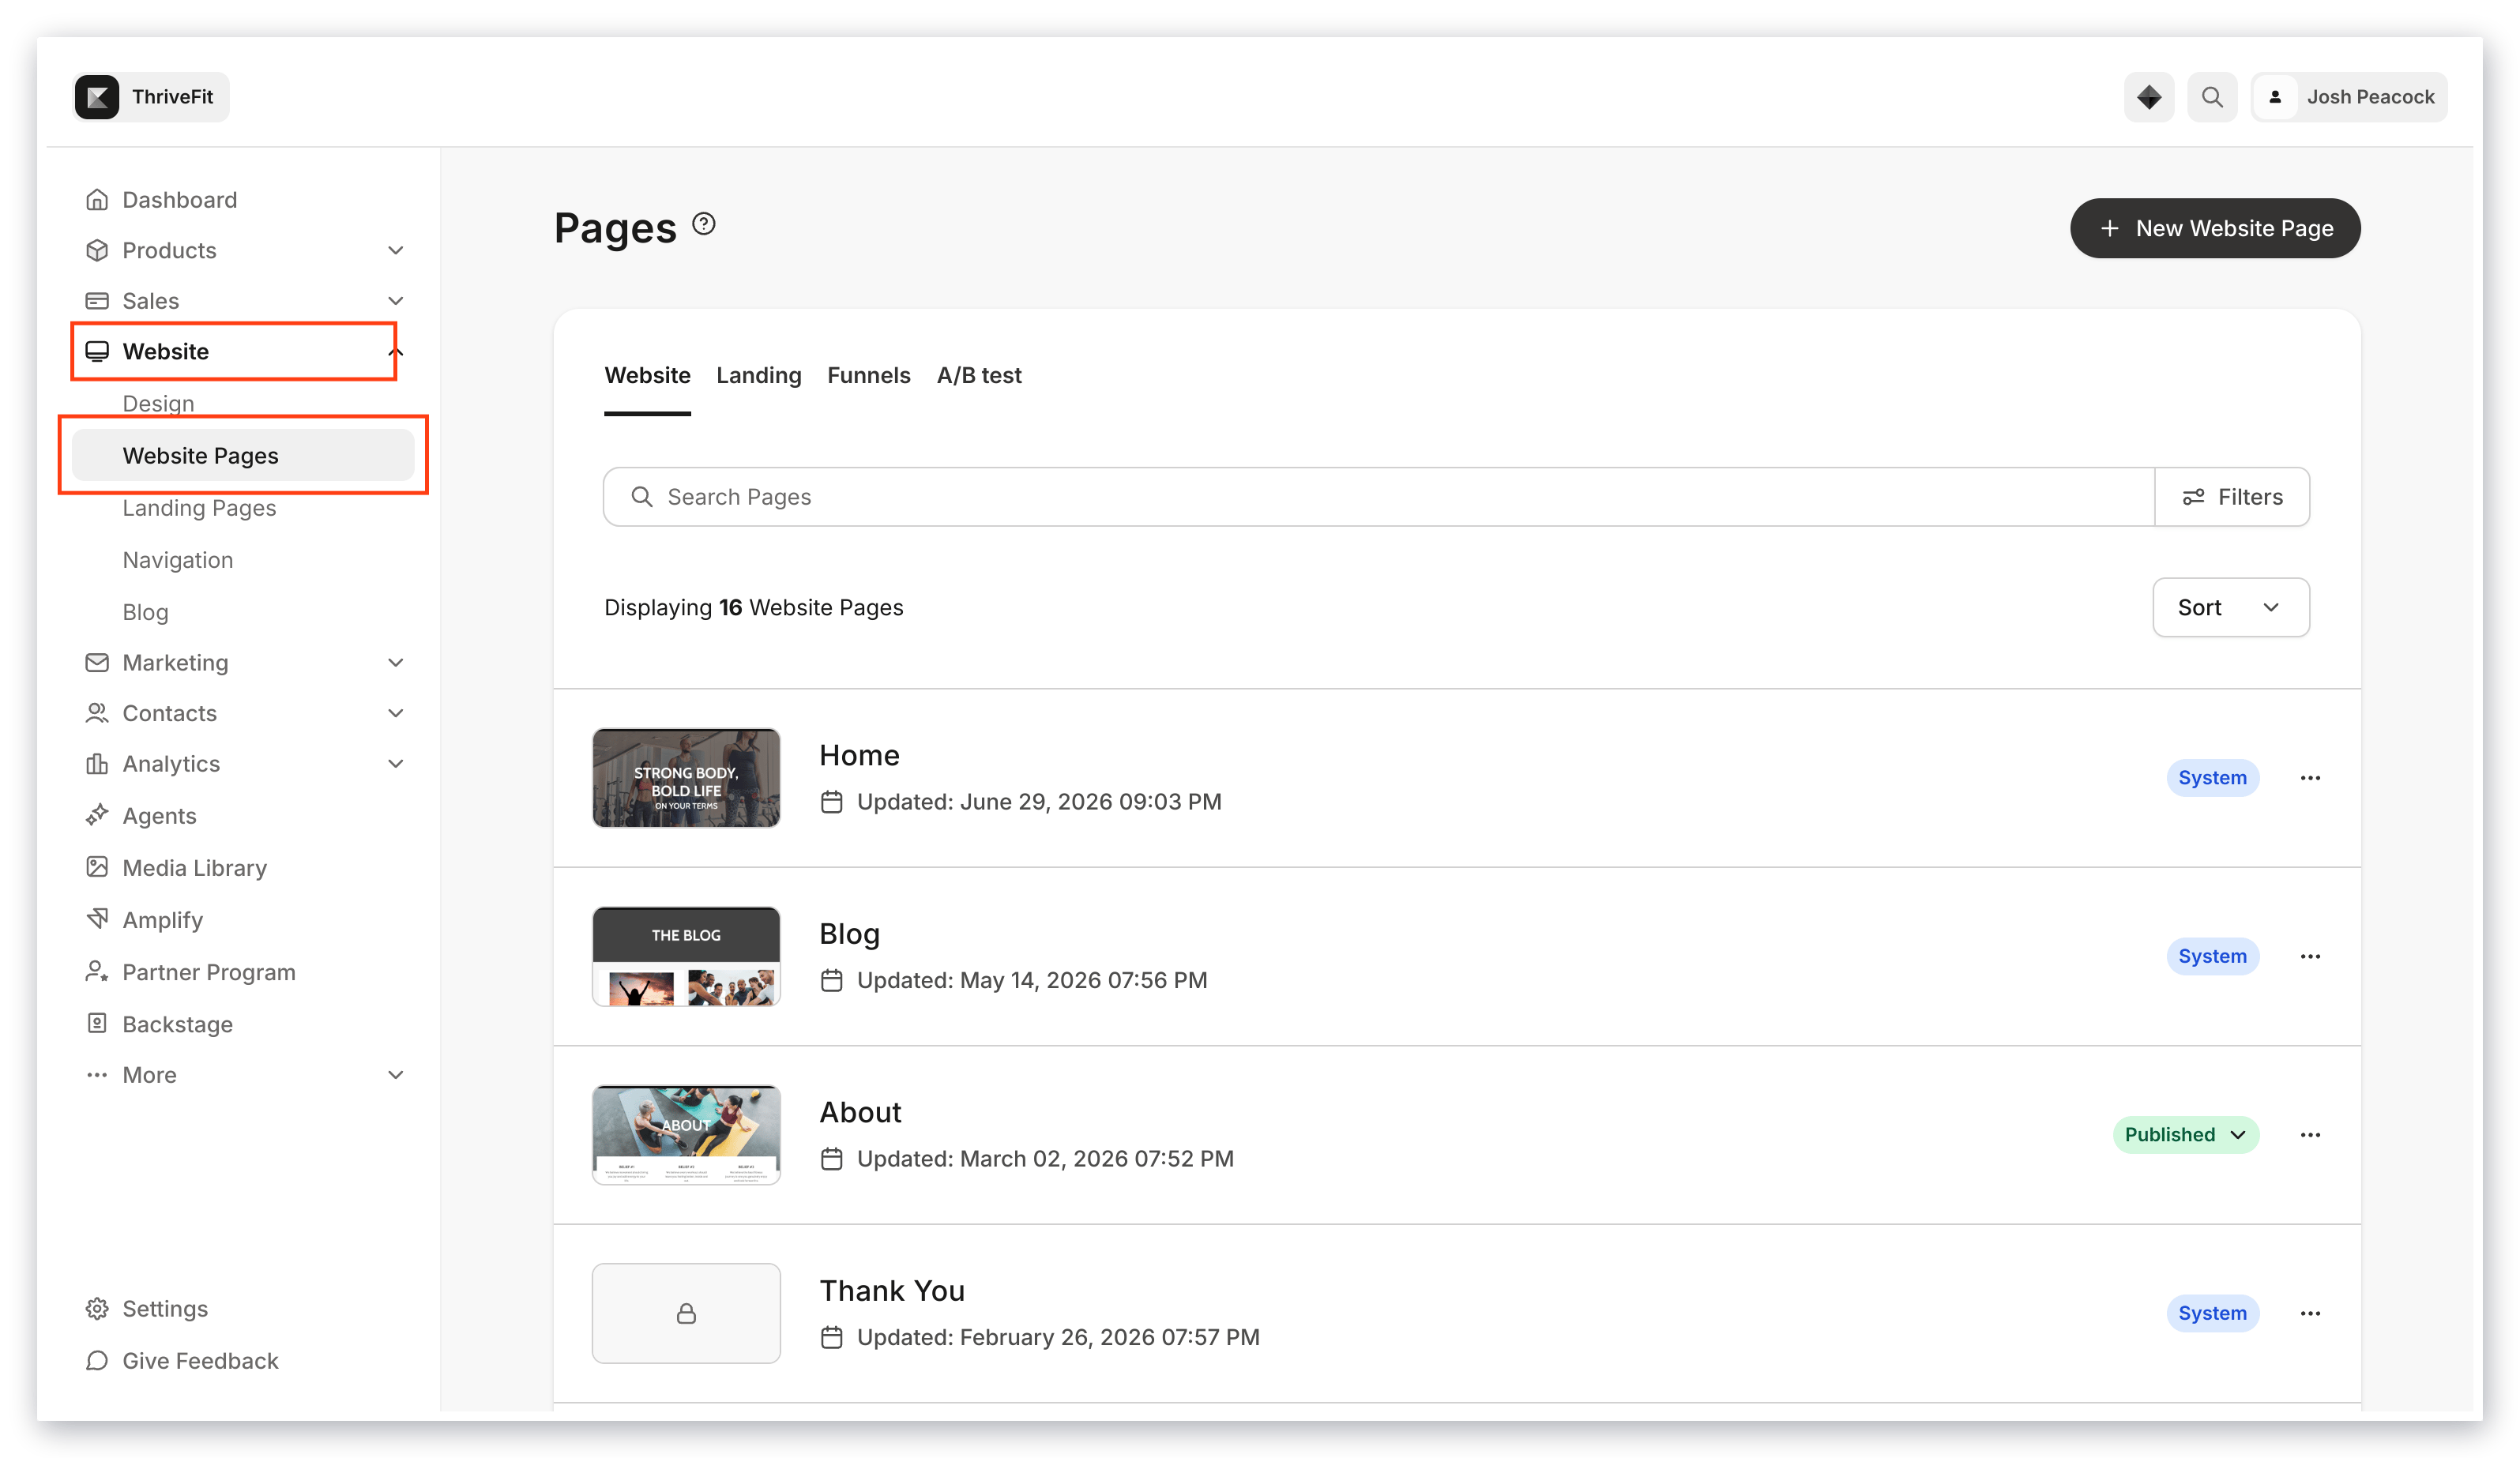Click the ThriveFit logo icon

coord(97,97)
